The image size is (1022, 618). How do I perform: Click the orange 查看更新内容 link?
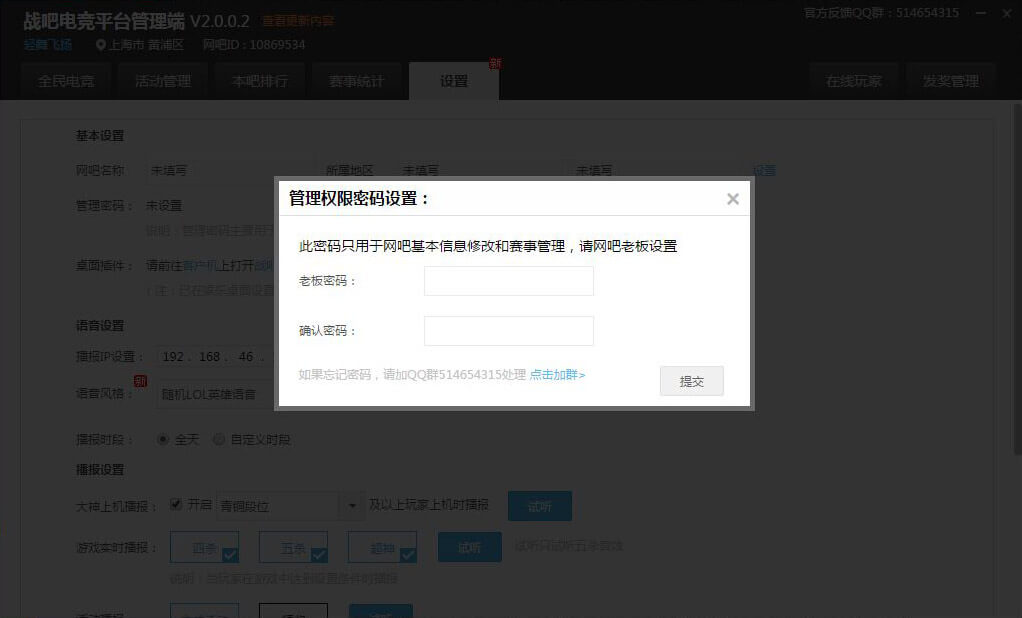pos(298,21)
